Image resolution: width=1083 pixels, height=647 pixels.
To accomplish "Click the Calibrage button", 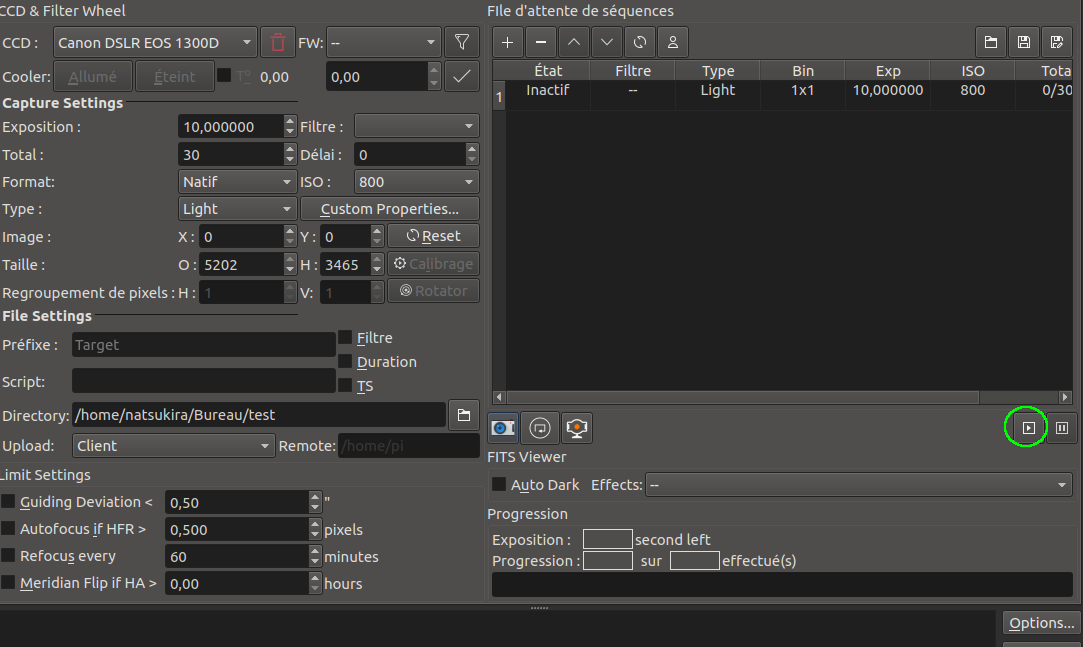I will 433,264.
